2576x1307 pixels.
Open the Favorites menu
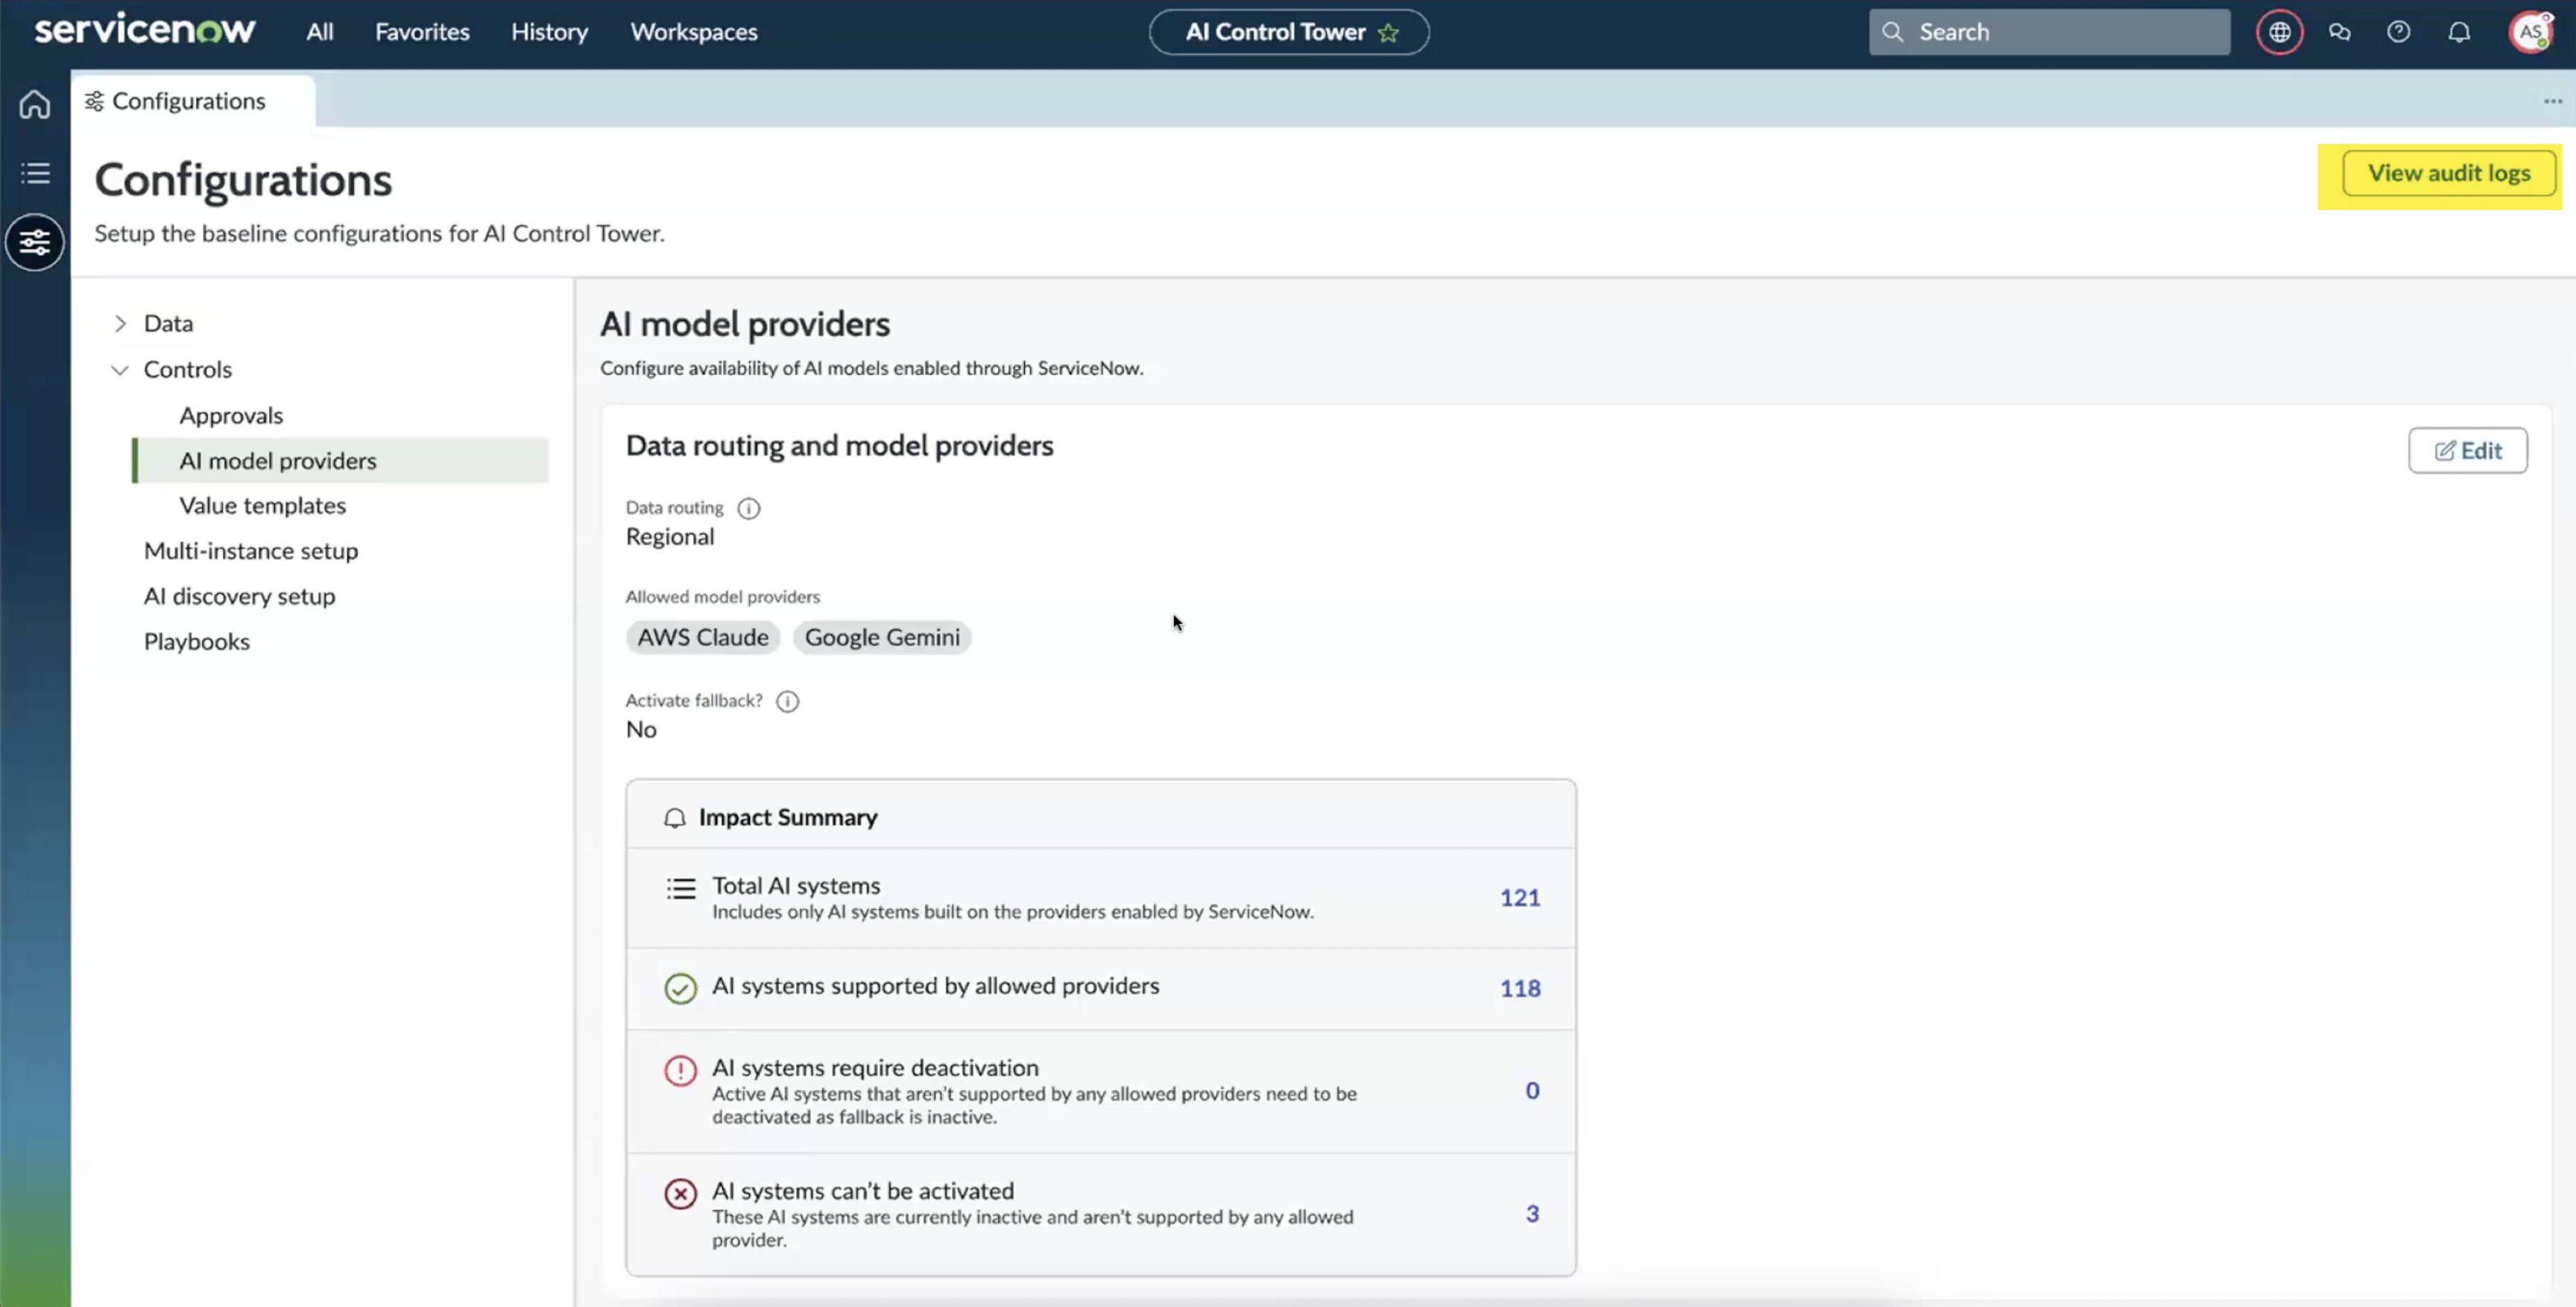click(422, 32)
